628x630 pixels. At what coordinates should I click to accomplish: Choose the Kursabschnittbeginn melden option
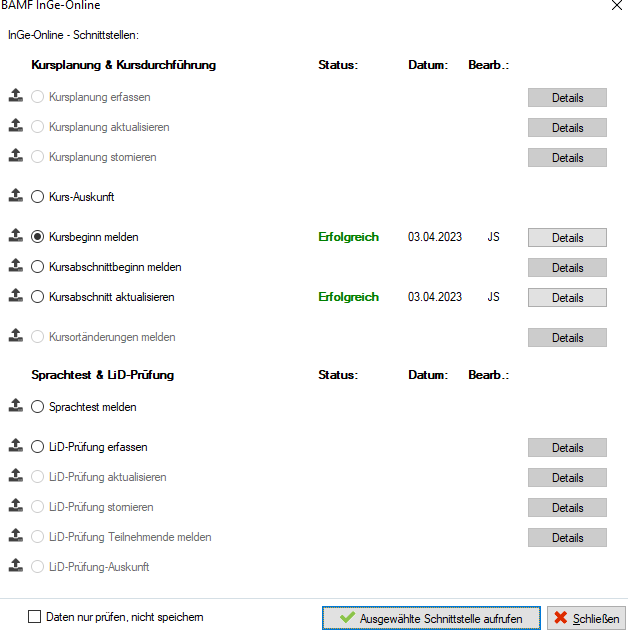click(37, 267)
